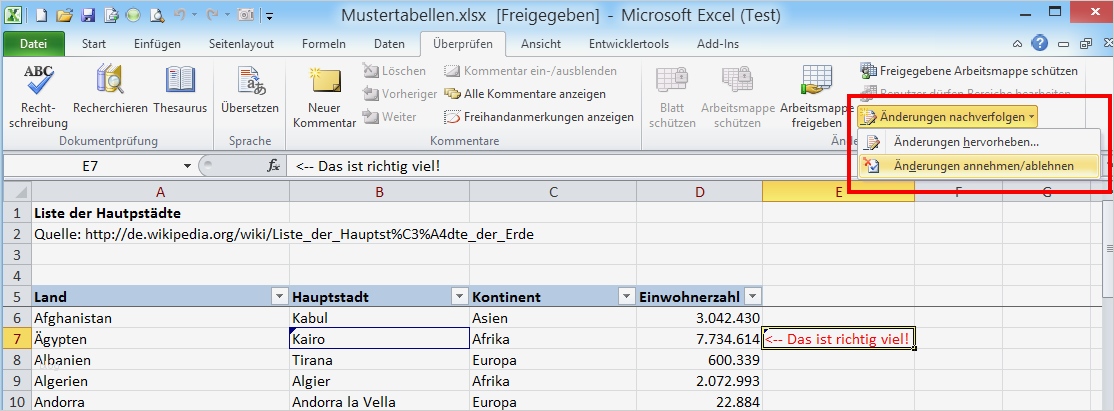Select cell containing Kairo
Screen dimensions: 1114x411
click(379, 339)
